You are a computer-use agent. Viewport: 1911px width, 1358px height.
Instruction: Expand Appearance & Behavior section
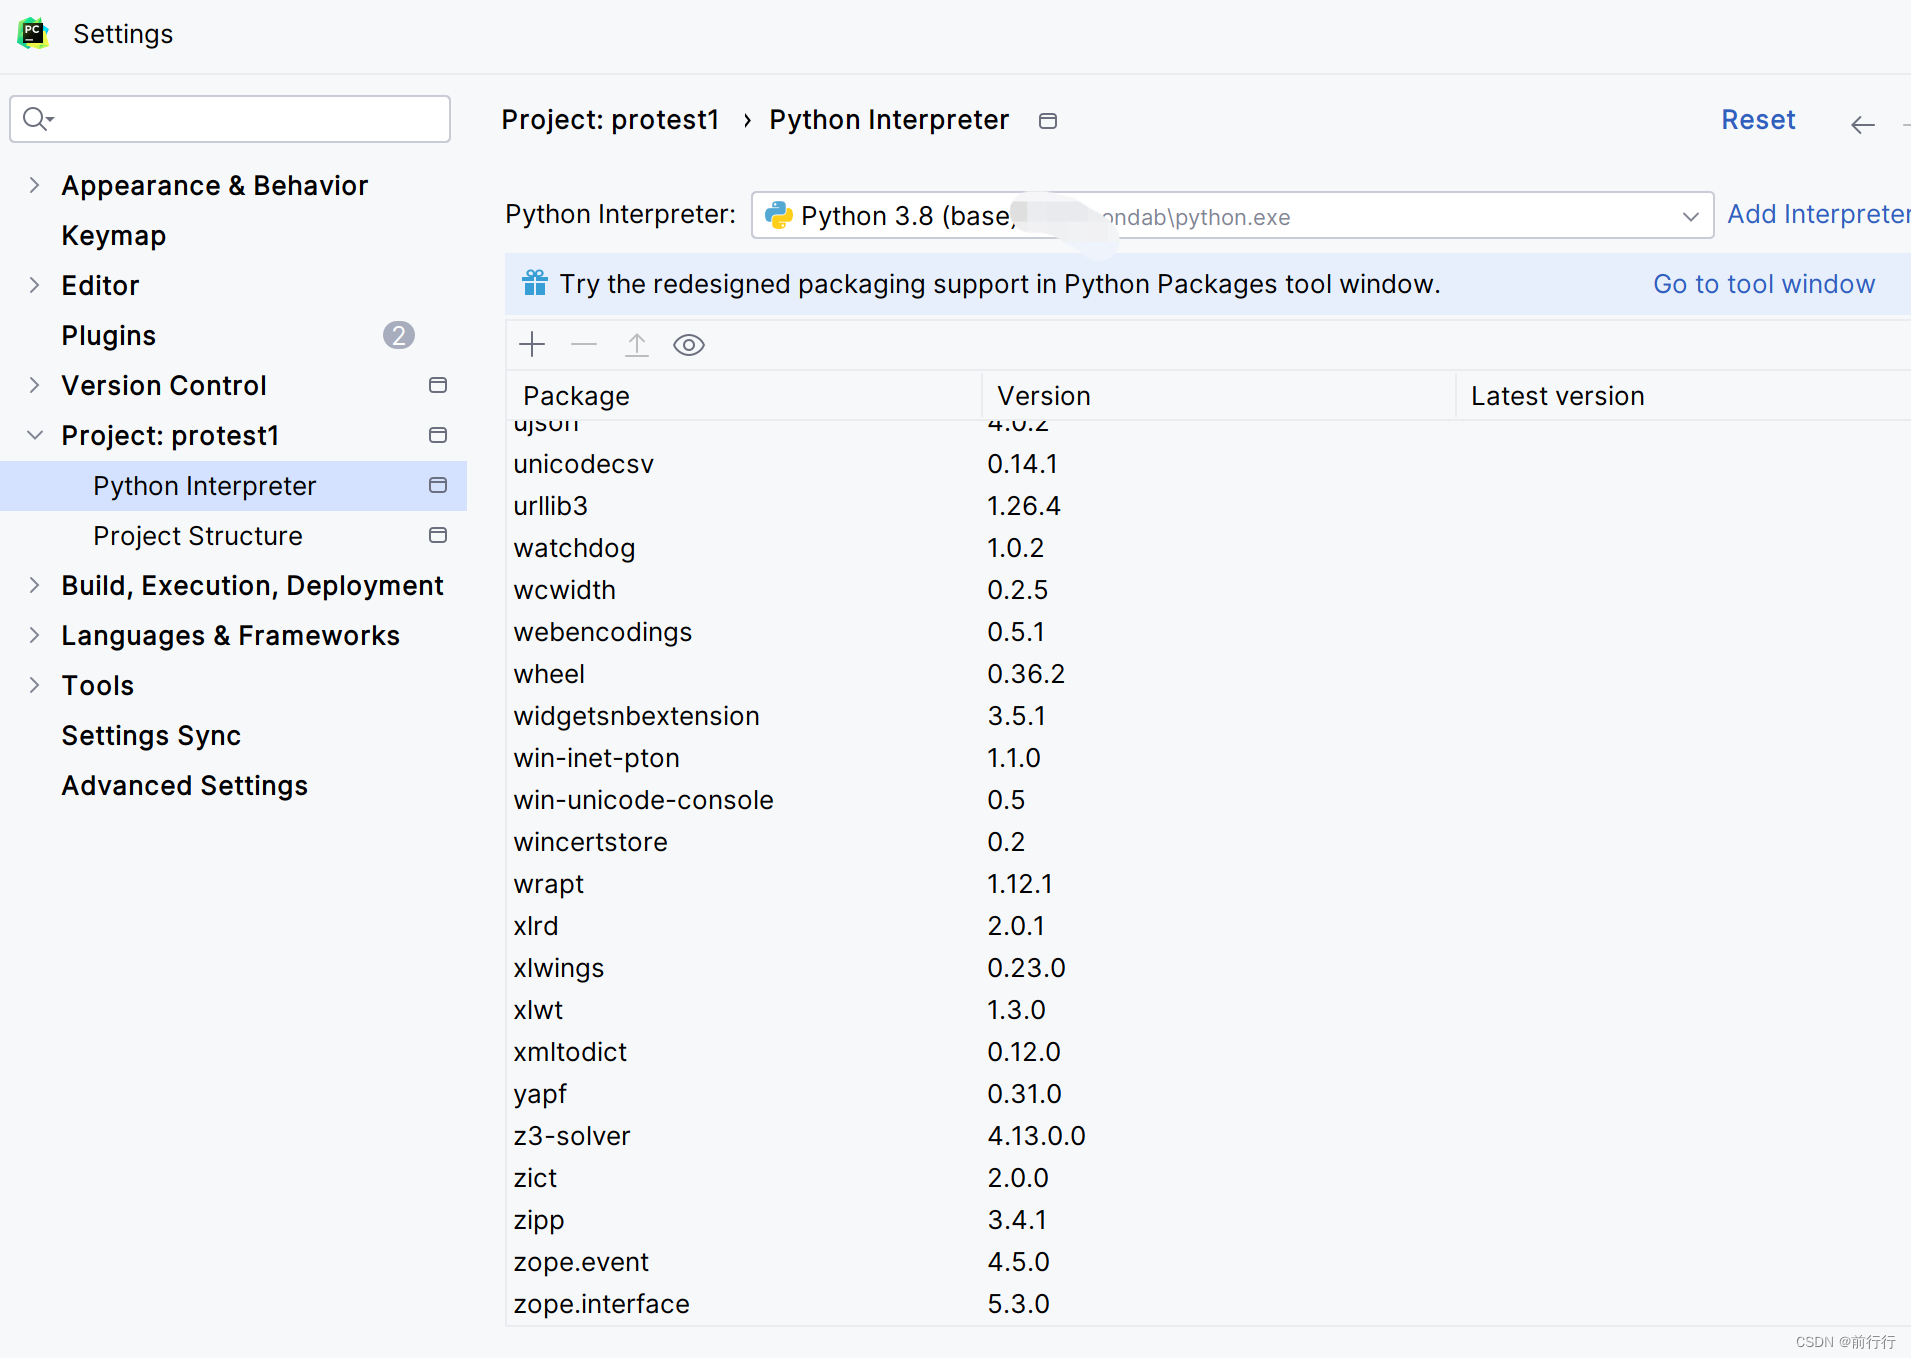point(35,185)
